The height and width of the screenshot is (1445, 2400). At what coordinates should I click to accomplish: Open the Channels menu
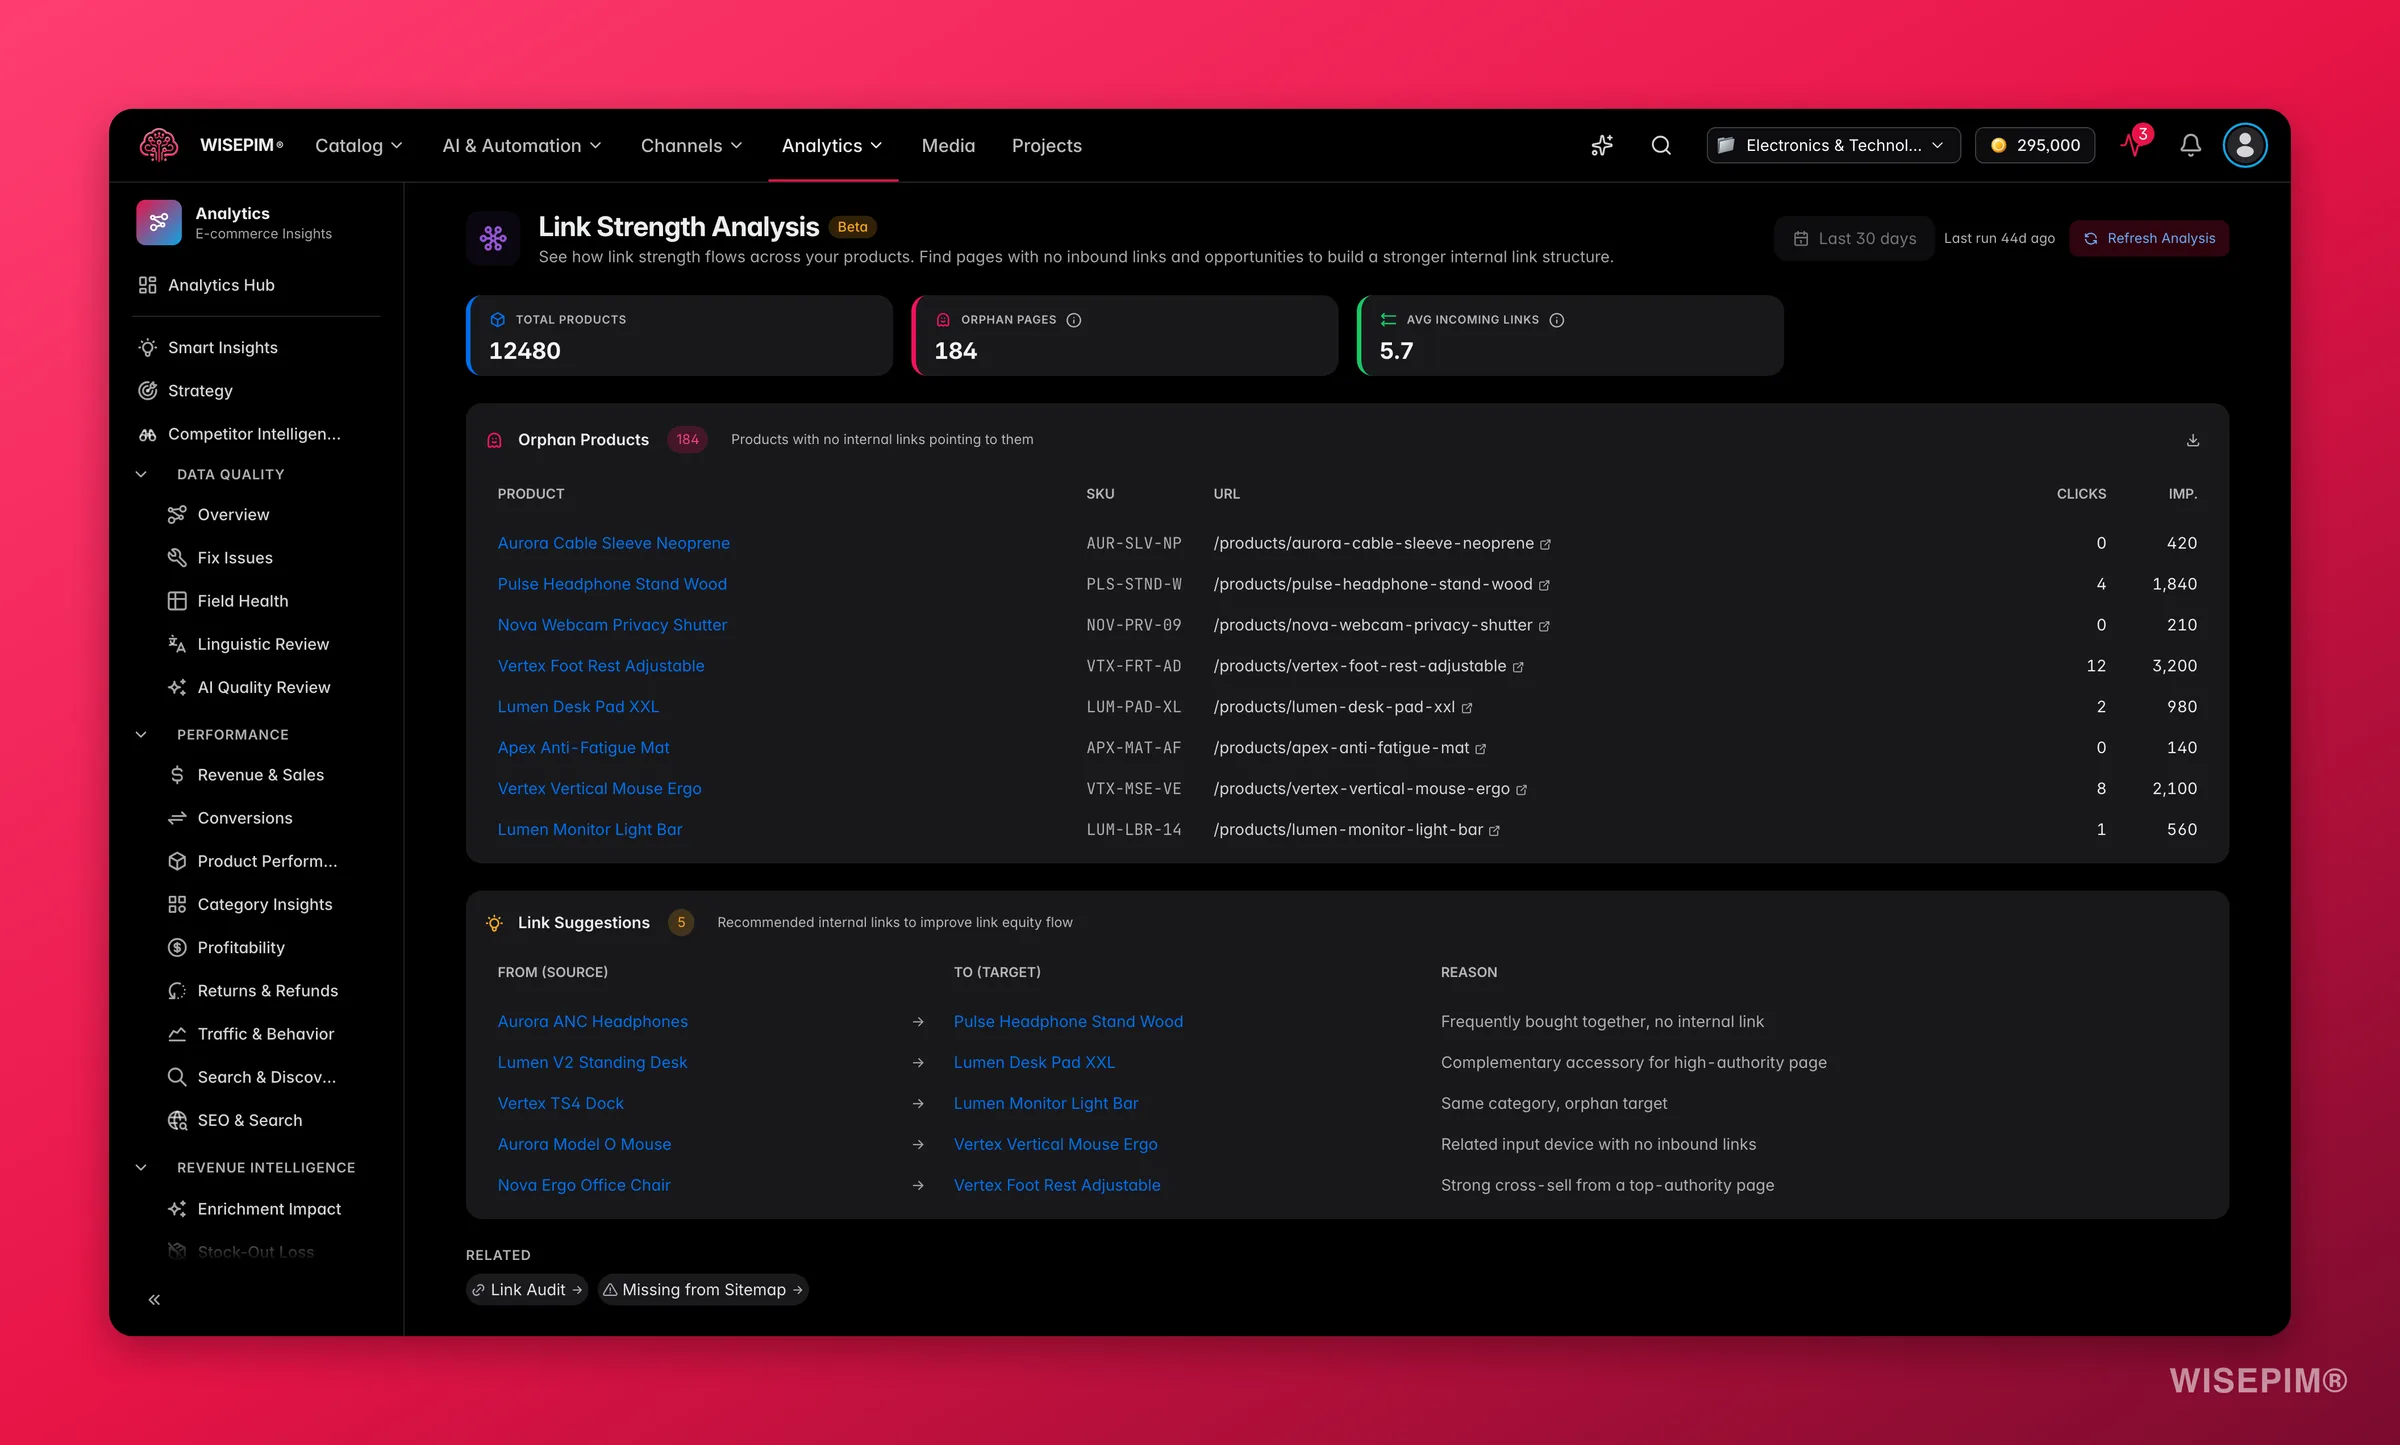point(691,145)
